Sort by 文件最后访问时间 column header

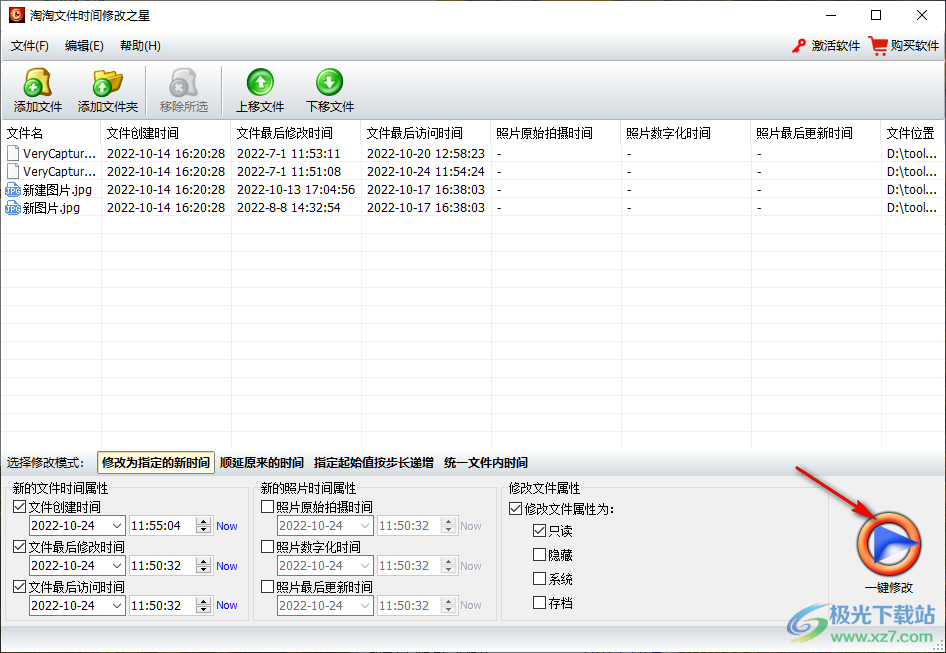coord(426,133)
